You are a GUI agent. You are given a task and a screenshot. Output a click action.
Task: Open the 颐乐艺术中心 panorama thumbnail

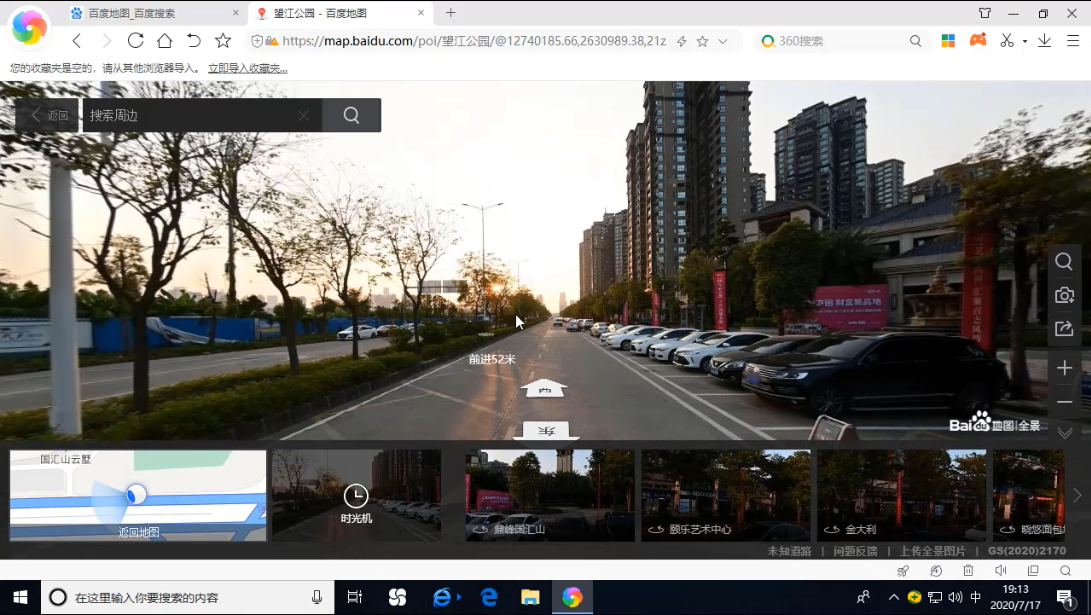tap(725, 495)
